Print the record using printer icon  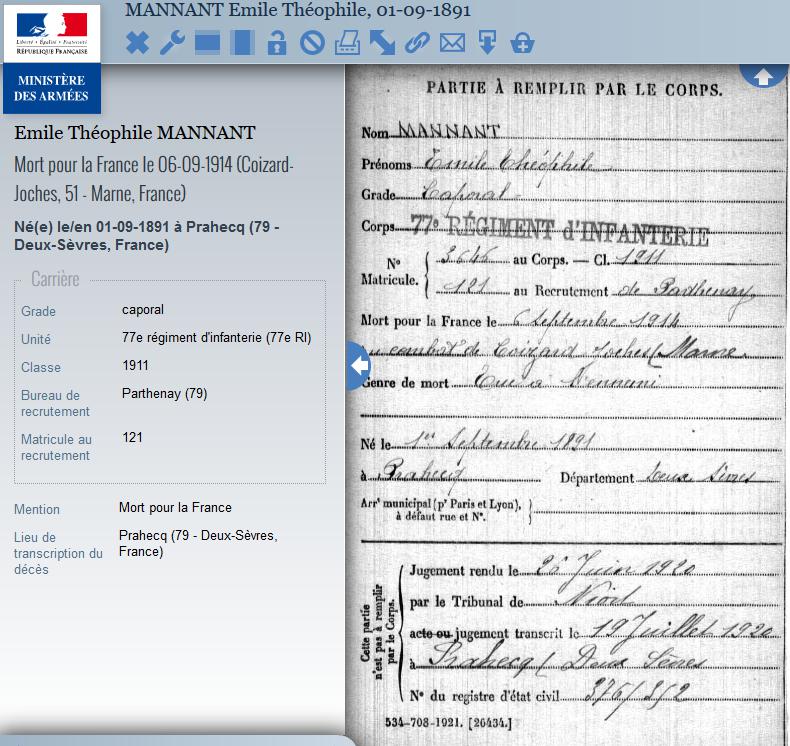(348, 42)
